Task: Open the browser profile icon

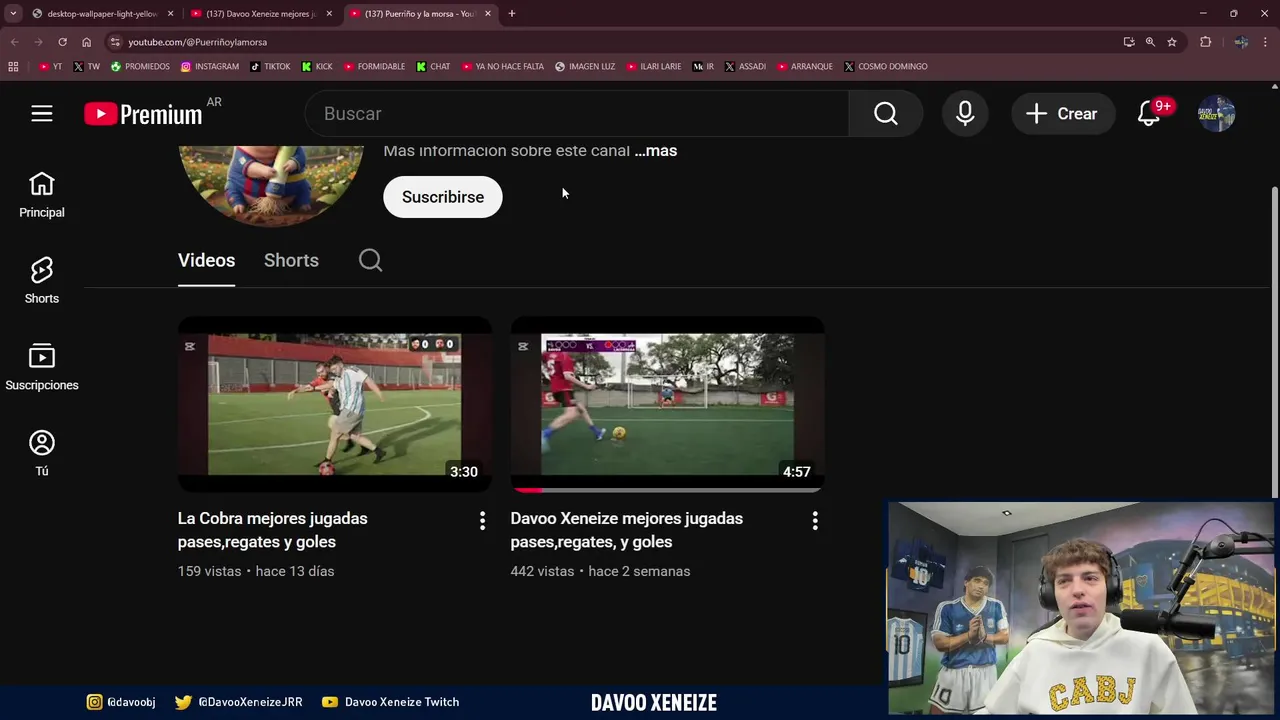Action: coord(1241,42)
